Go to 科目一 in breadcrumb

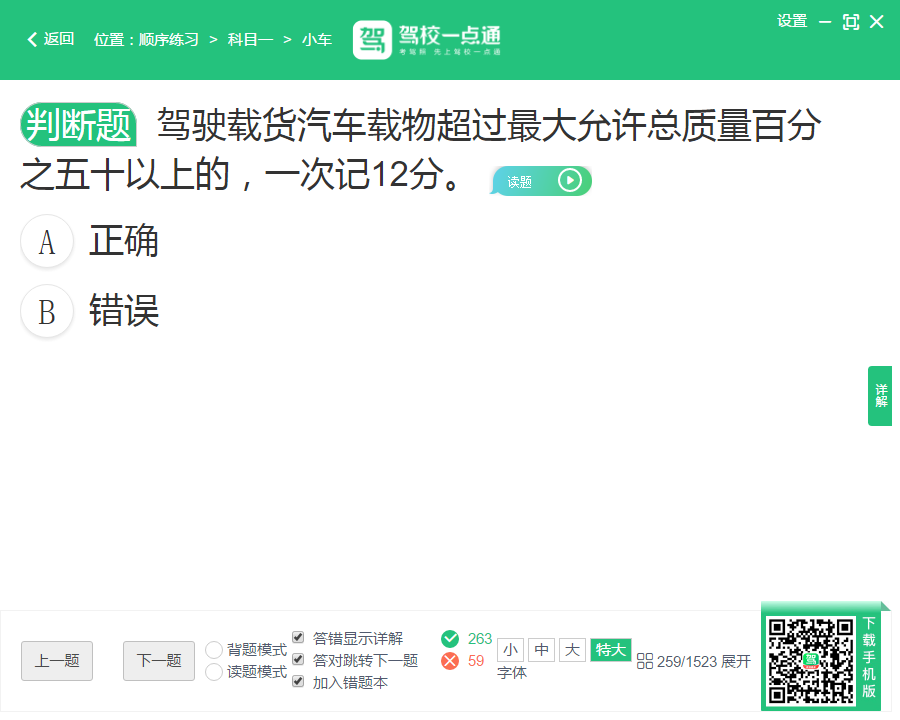(x=250, y=40)
